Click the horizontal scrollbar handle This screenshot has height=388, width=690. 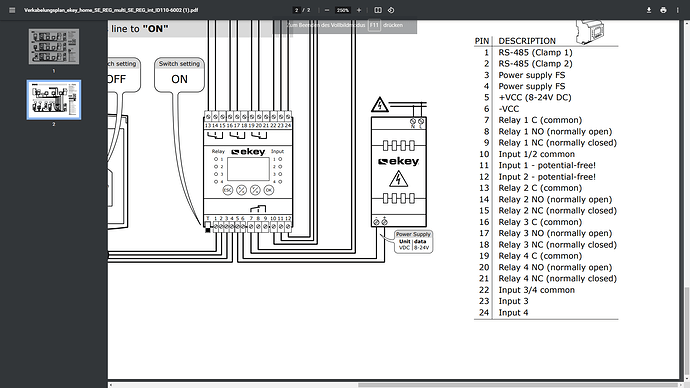coord(517,385)
